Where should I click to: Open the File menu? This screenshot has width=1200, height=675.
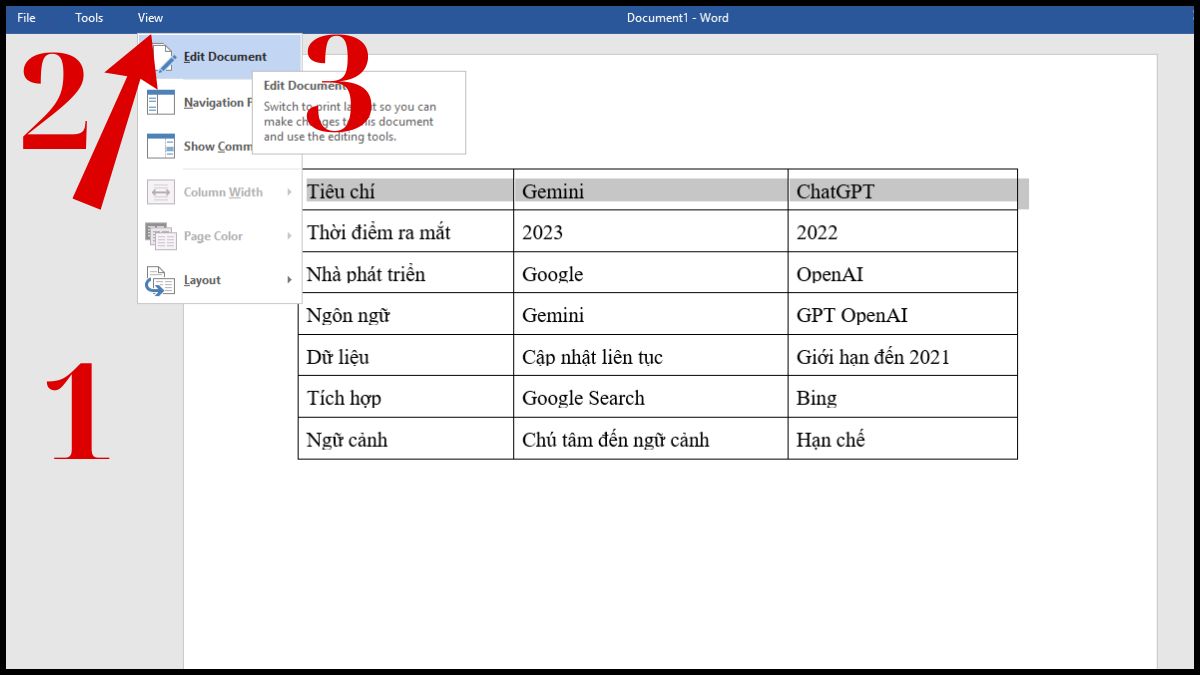[26, 18]
